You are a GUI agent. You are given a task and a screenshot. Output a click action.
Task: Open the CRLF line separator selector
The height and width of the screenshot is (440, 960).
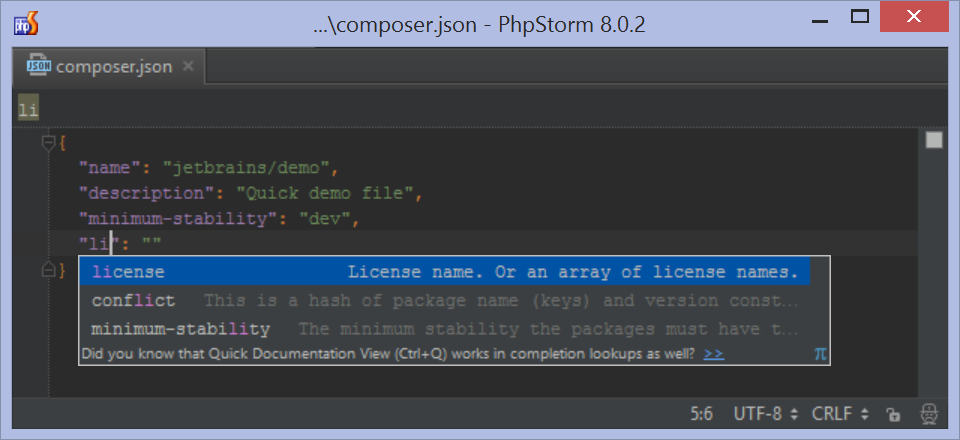click(x=841, y=414)
